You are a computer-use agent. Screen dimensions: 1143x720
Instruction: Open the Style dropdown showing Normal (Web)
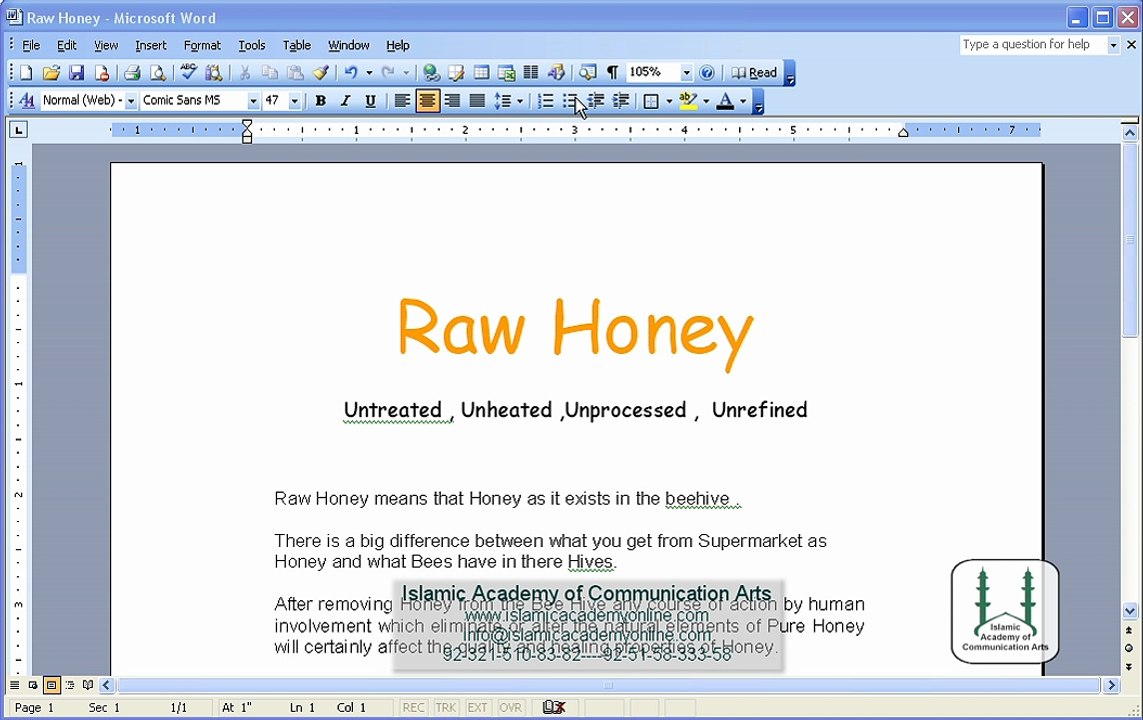[x=130, y=101]
